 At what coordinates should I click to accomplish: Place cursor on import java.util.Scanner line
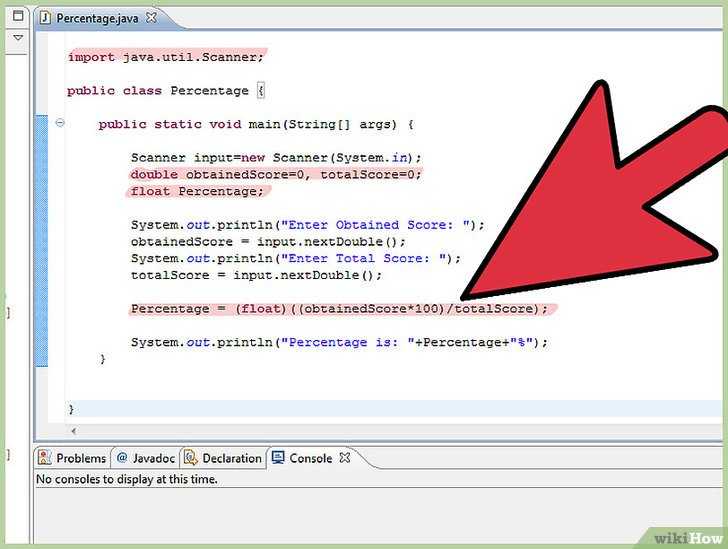(166, 57)
